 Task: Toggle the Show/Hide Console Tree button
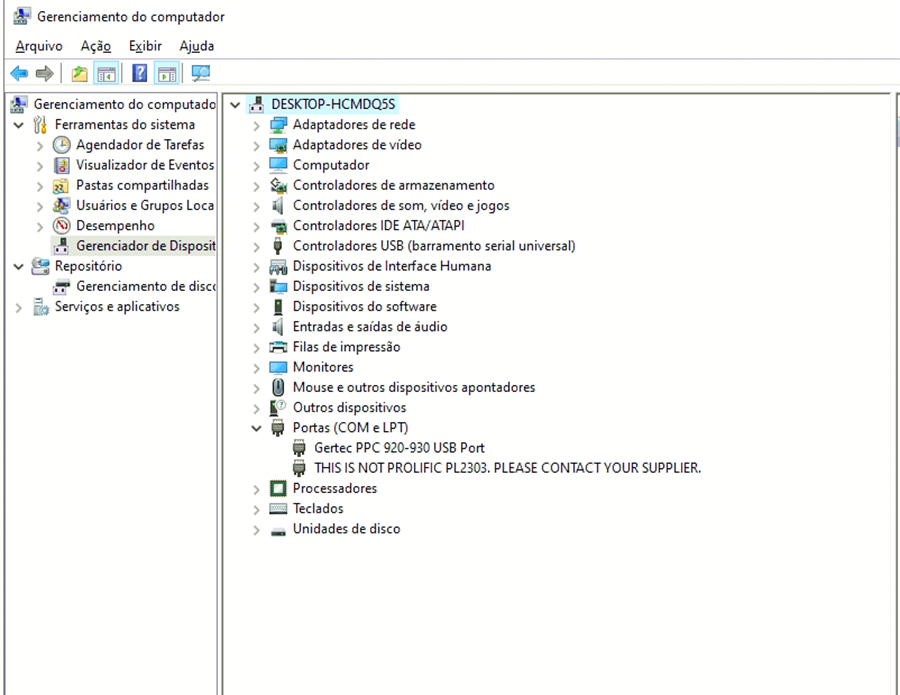[x=105, y=73]
